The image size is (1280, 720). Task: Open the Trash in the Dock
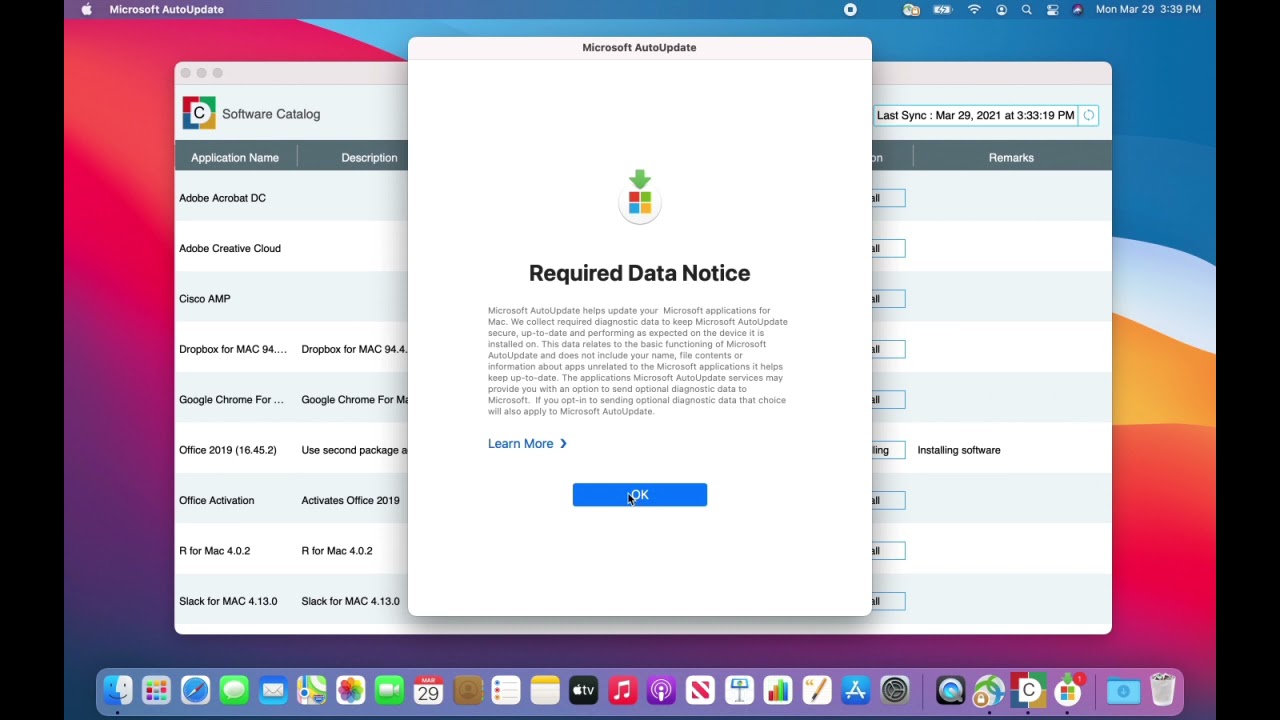pyautogui.click(x=1162, y=690)
